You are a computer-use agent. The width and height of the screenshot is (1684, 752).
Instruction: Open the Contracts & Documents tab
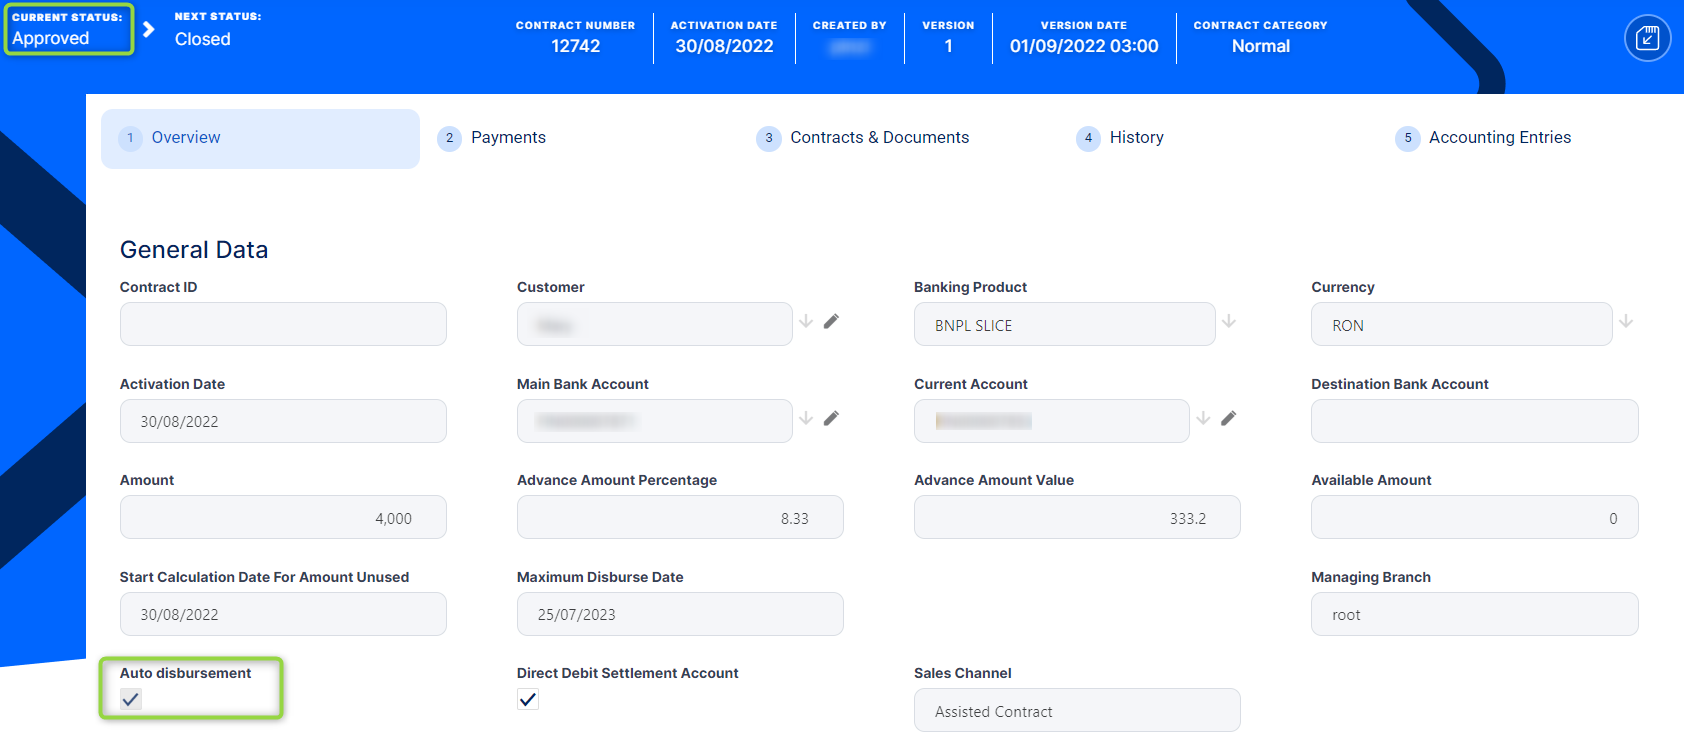click(879, 138)
